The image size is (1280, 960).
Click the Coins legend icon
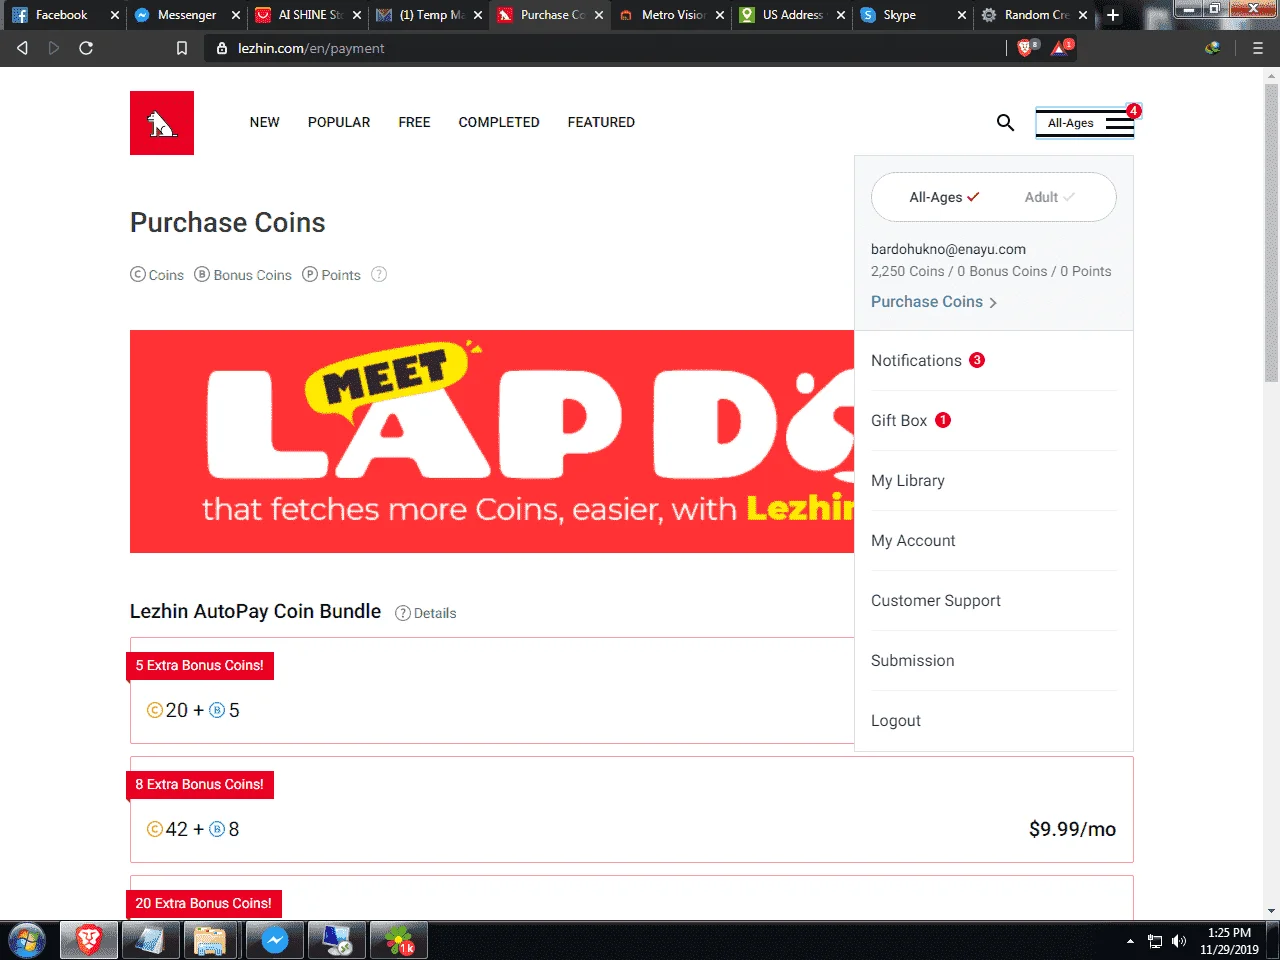(138, 274)
